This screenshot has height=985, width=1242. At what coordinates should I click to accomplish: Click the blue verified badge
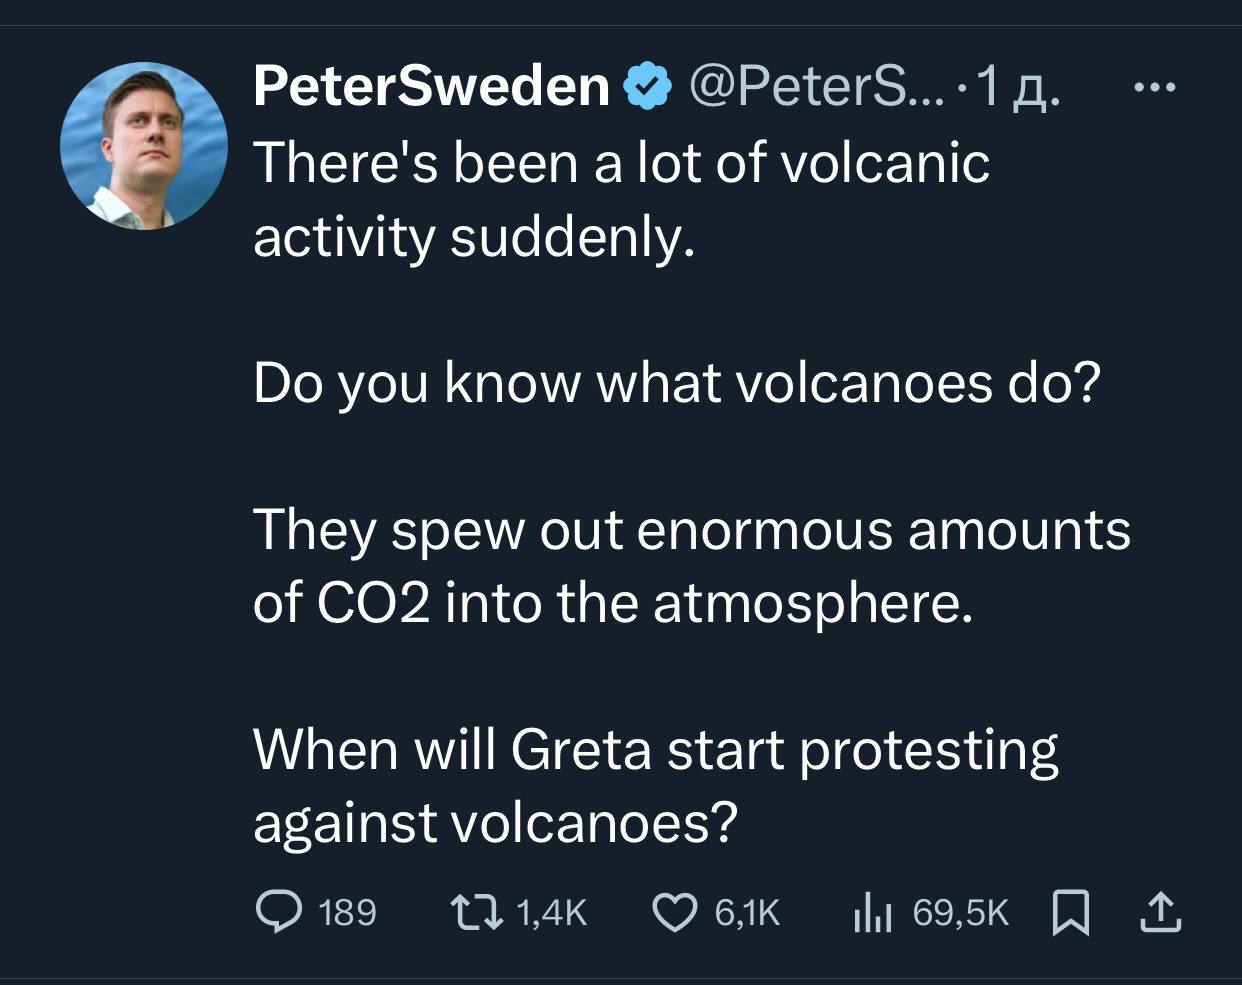648,88
